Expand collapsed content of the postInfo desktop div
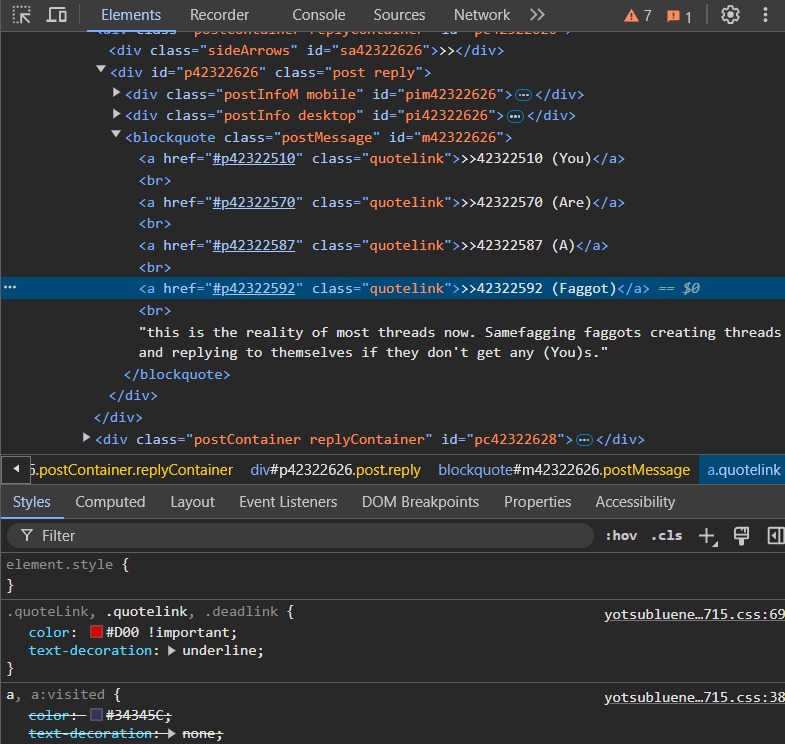 515,117
